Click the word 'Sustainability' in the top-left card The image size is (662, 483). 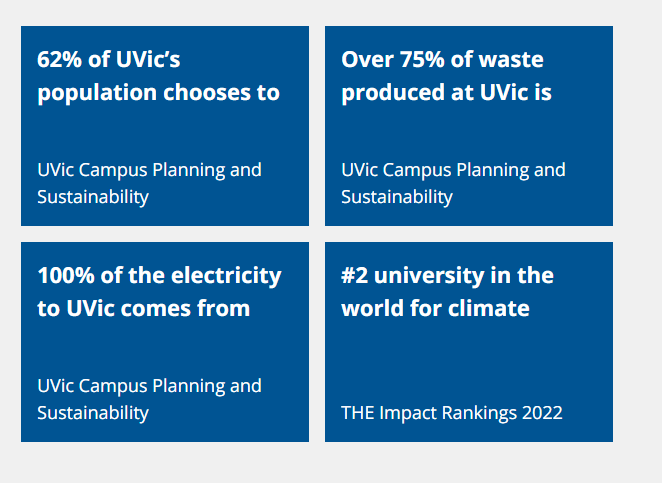93,197
